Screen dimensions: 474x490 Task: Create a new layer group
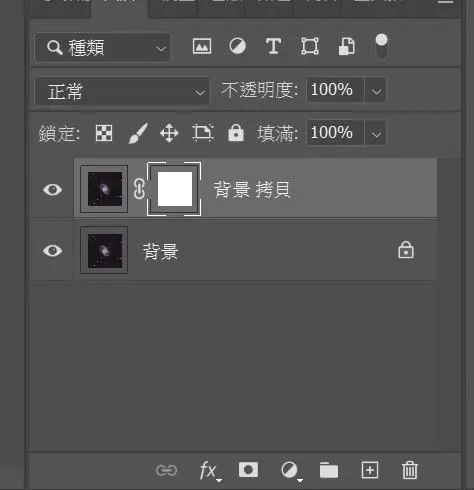pyautogui.click(x=329, y=470)
